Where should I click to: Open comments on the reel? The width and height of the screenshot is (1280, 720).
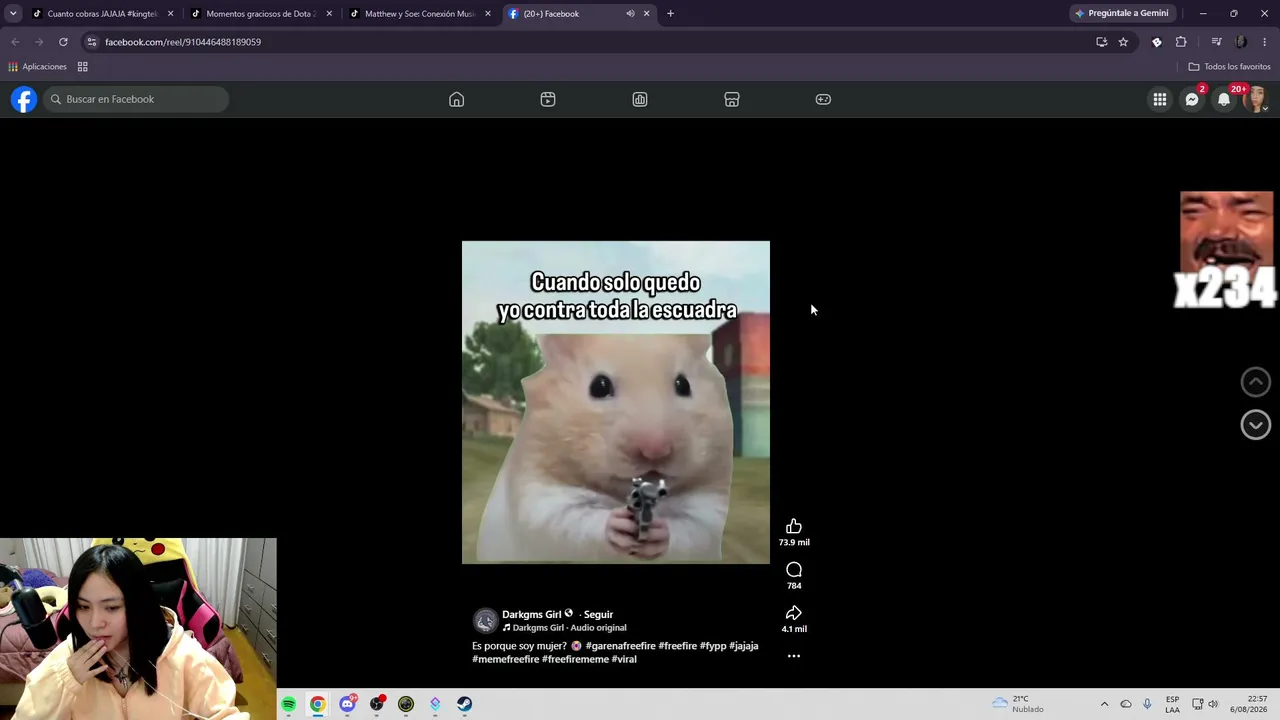tap(794, 570)
